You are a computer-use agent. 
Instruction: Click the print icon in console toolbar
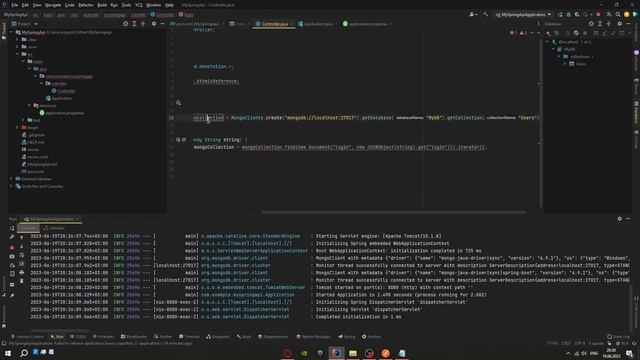22,272
